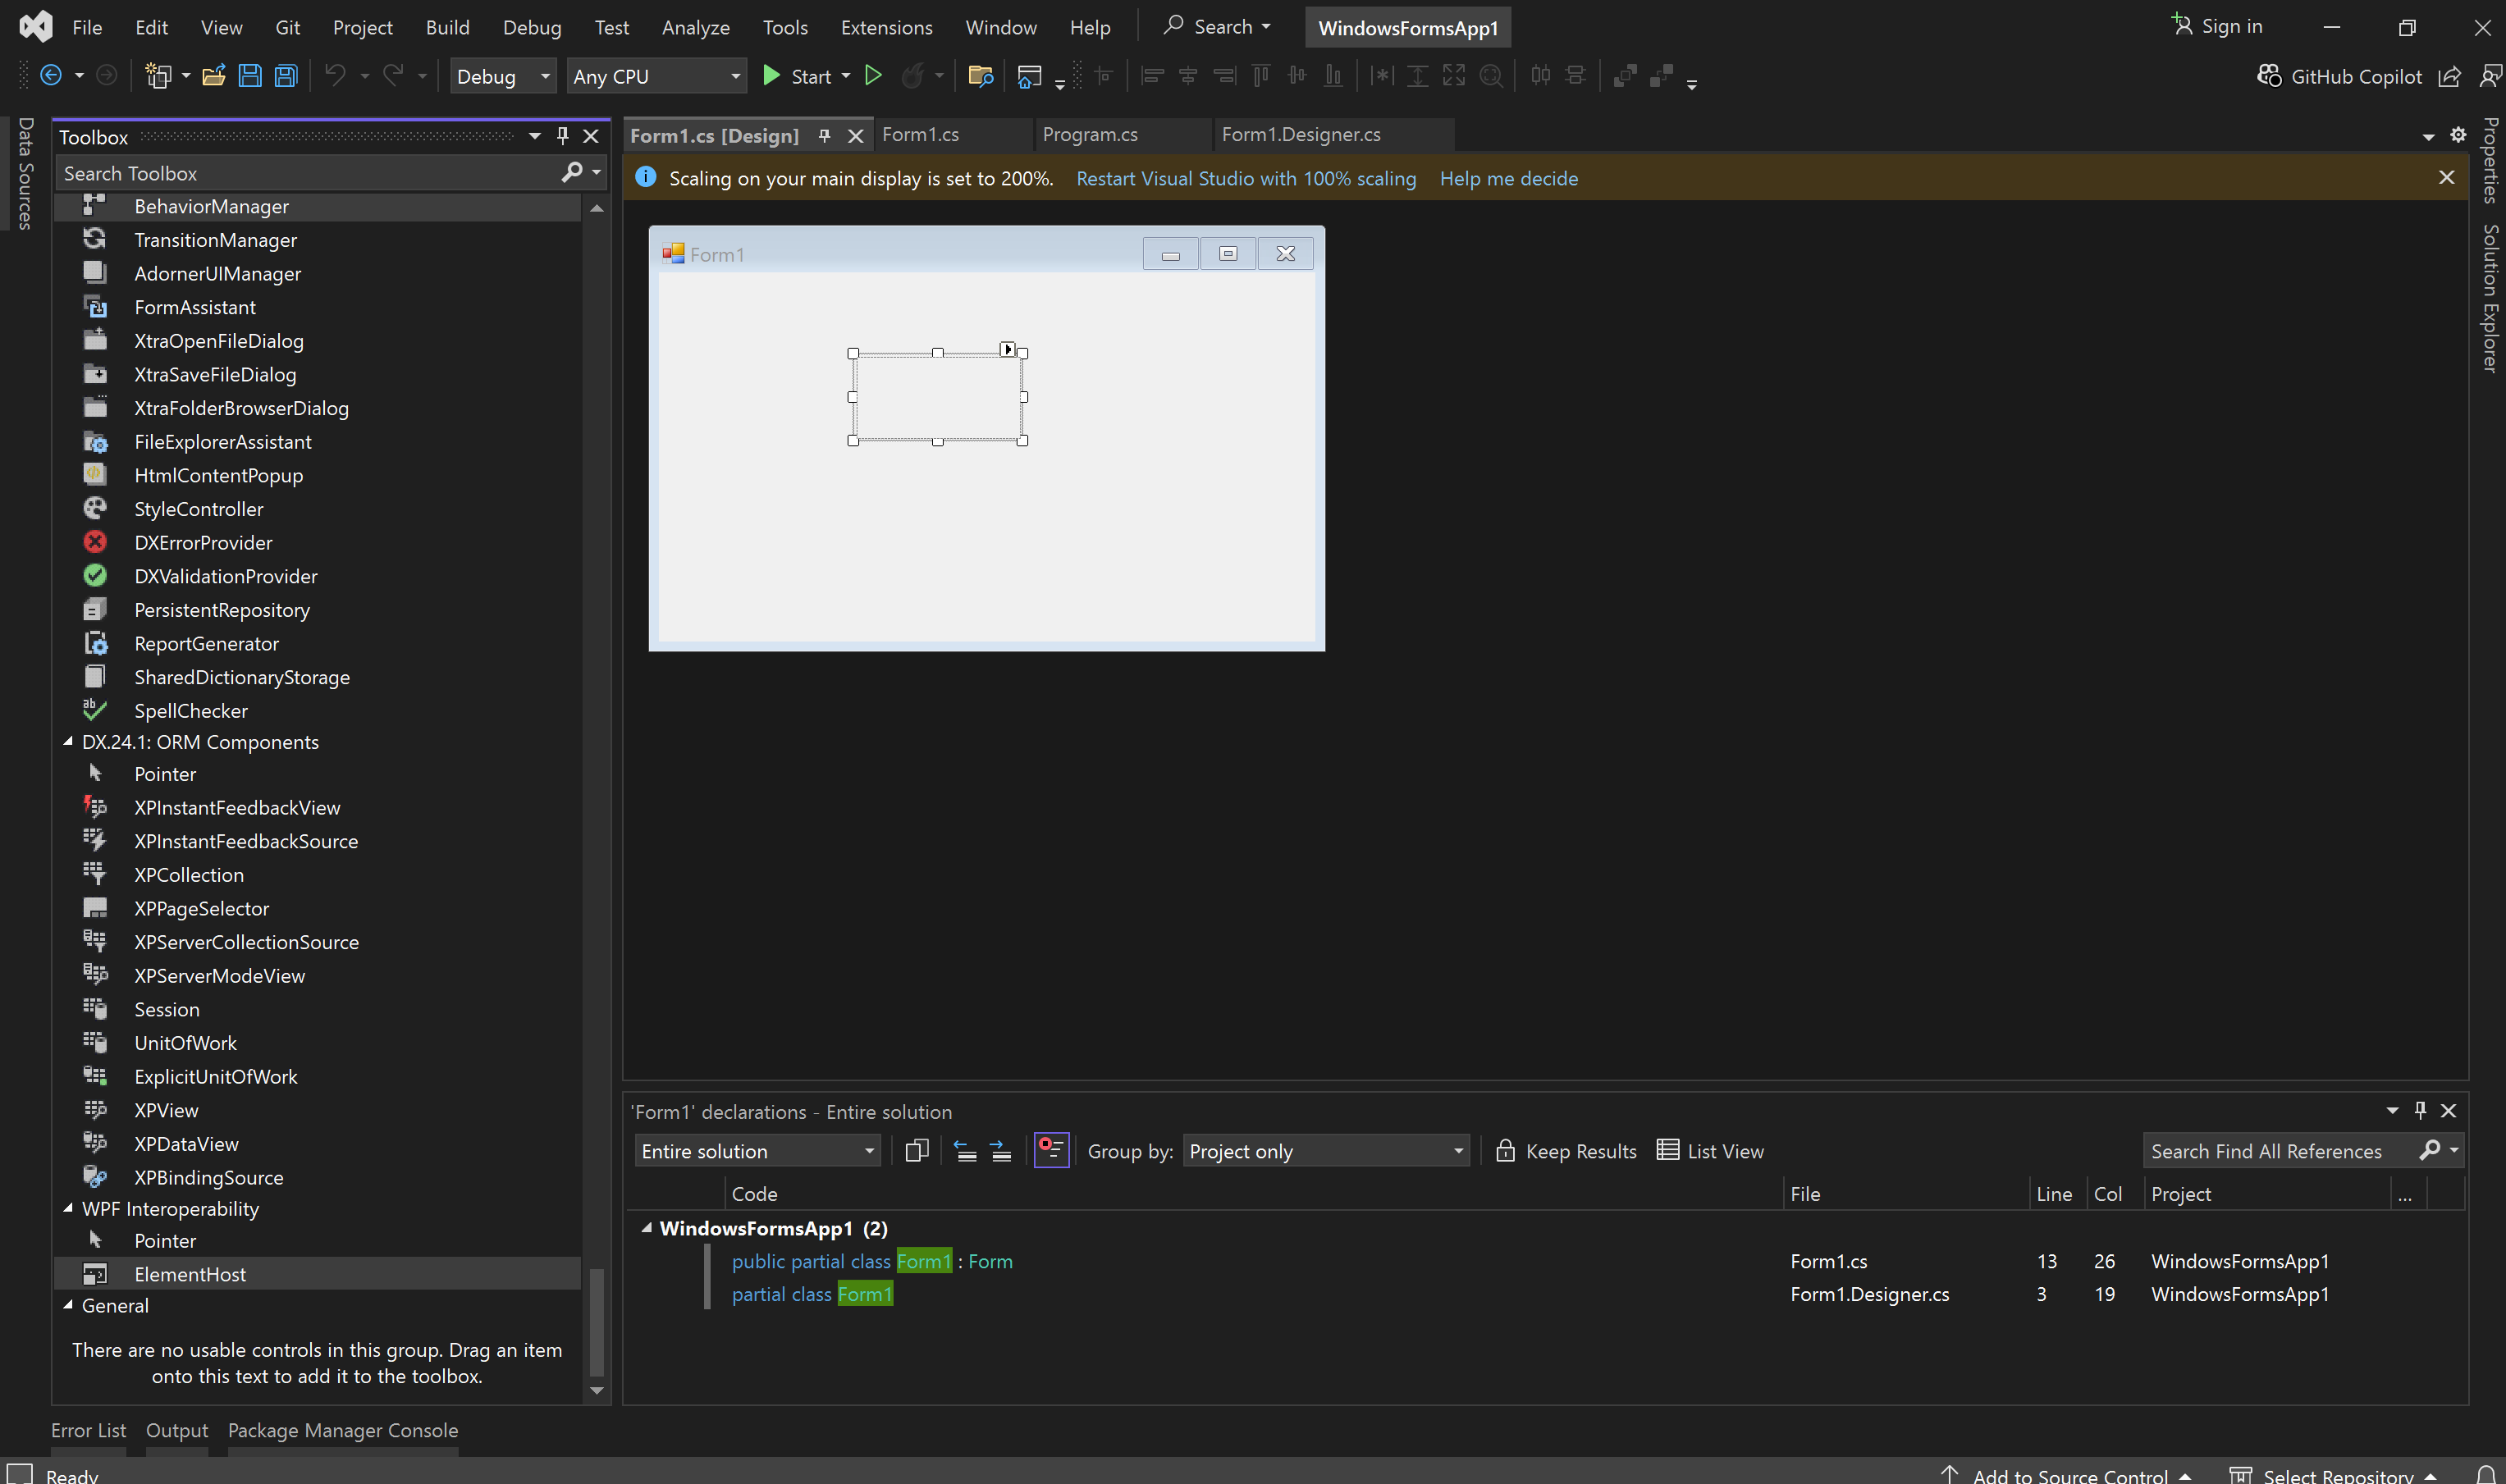Click the Help me decide link

1508,178
